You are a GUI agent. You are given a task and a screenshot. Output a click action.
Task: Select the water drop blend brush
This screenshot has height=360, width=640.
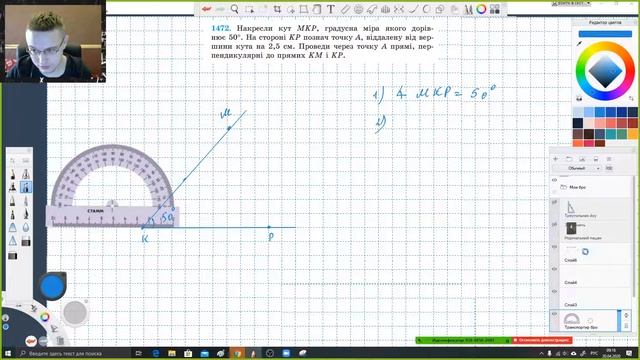26,227
